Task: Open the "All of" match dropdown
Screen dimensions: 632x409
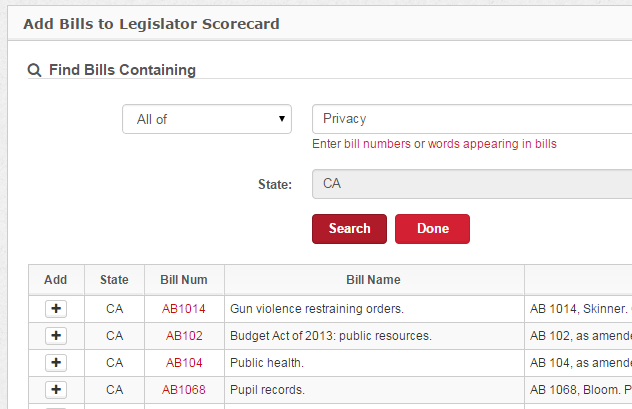Action: click(207, 119)
